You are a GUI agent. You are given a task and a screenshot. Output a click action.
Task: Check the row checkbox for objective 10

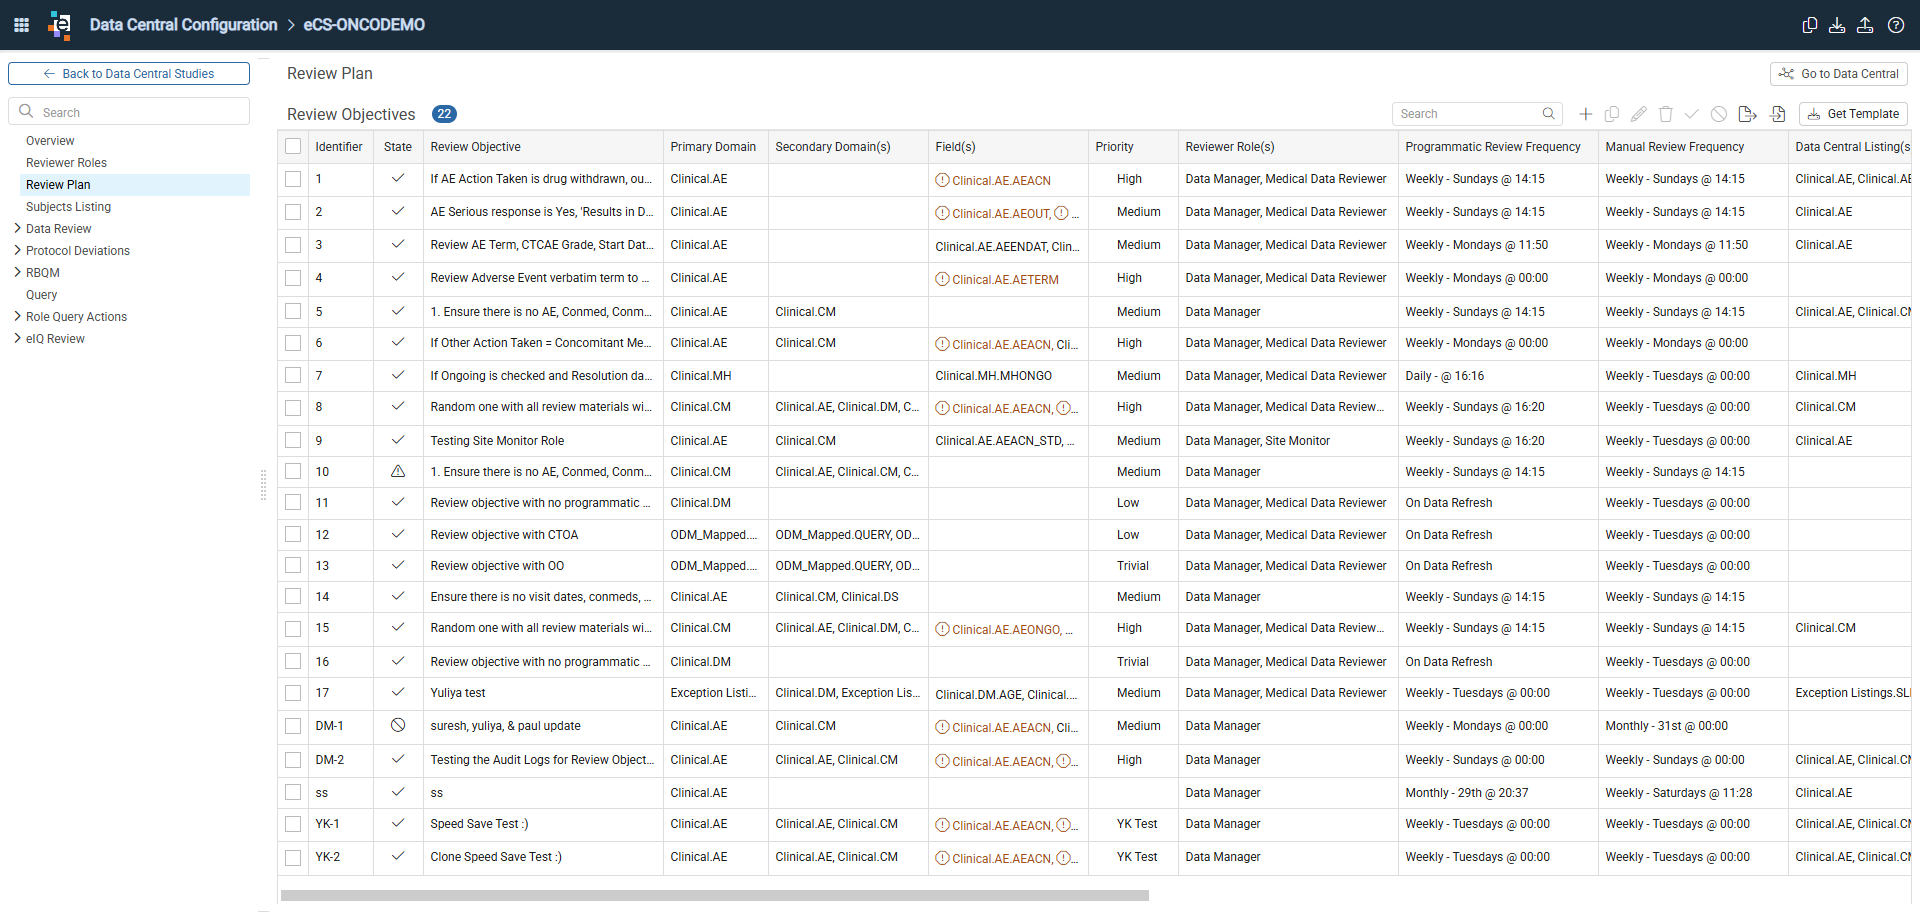coord(293,471)
